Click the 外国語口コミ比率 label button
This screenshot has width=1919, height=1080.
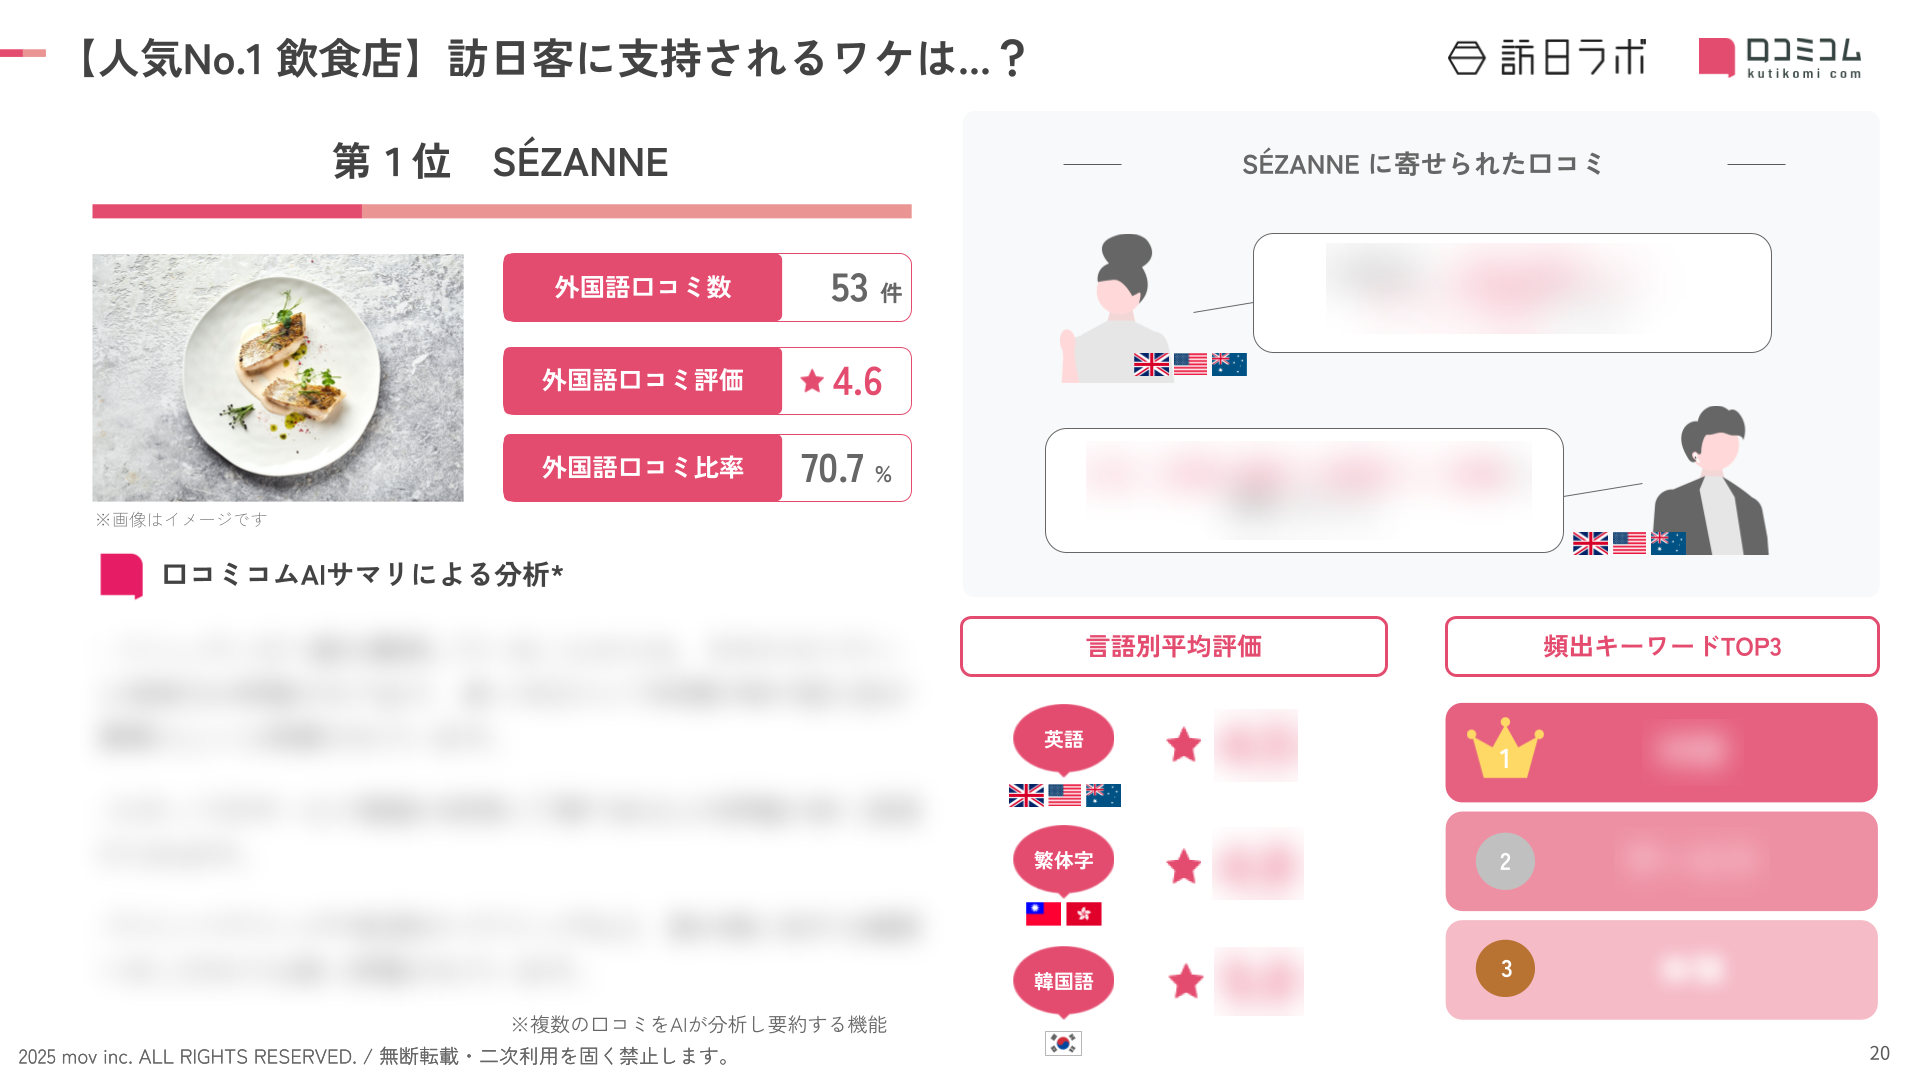(642, 468)
